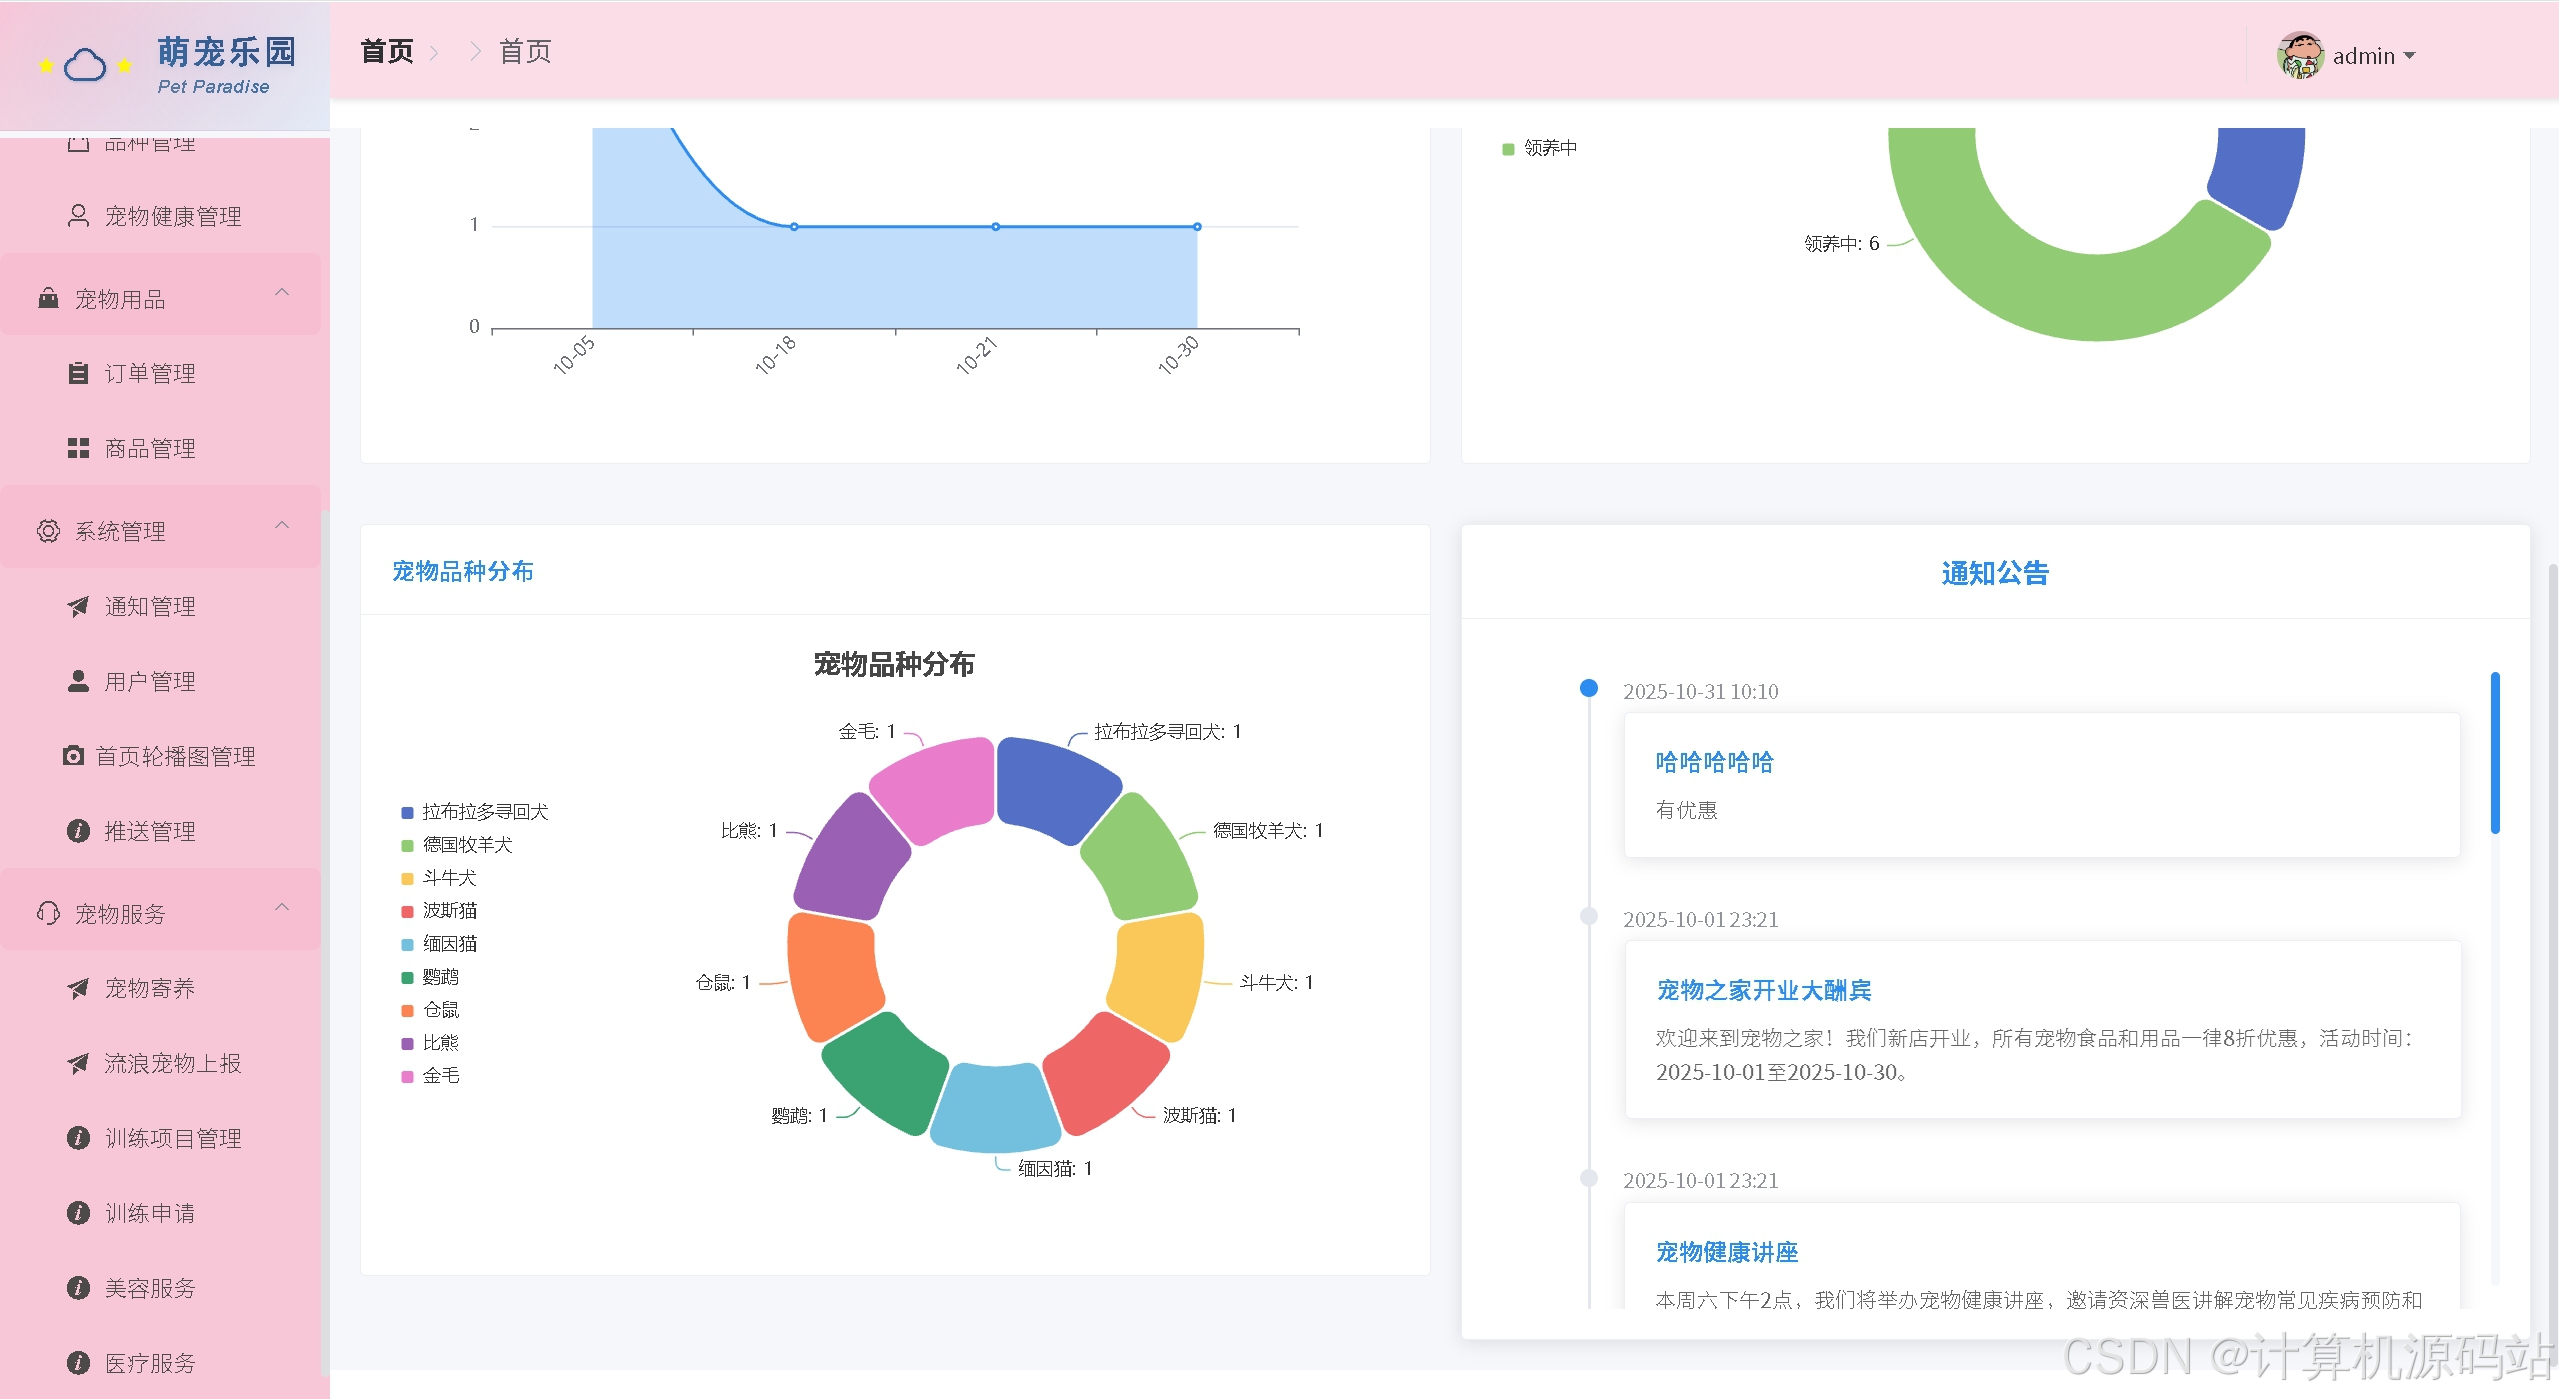This screenshot has width=2559, height=1399.
Task: Go to 宠物寄养 page
Action: (160, 988)
